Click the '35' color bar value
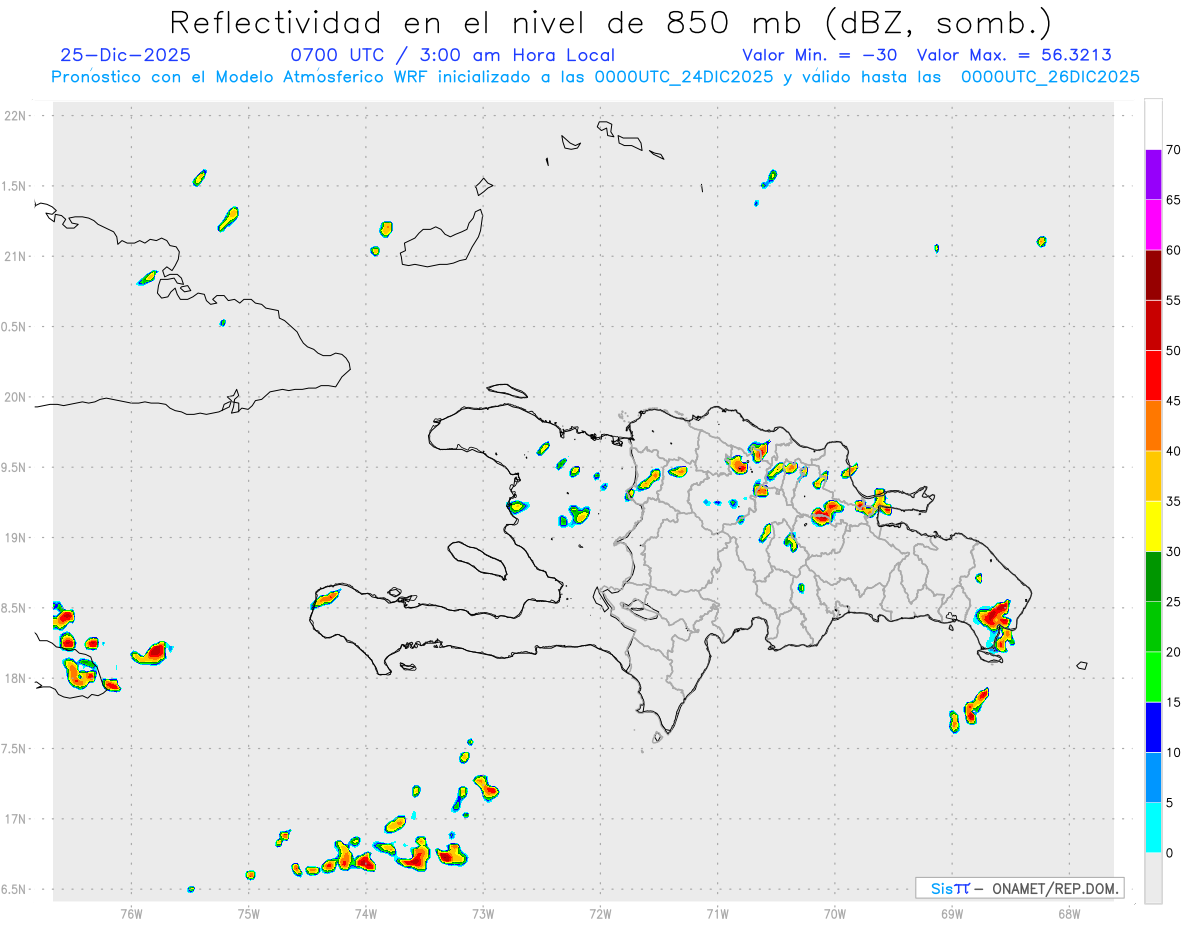This screenshot has width=1200, height=927. [1173, 501]
